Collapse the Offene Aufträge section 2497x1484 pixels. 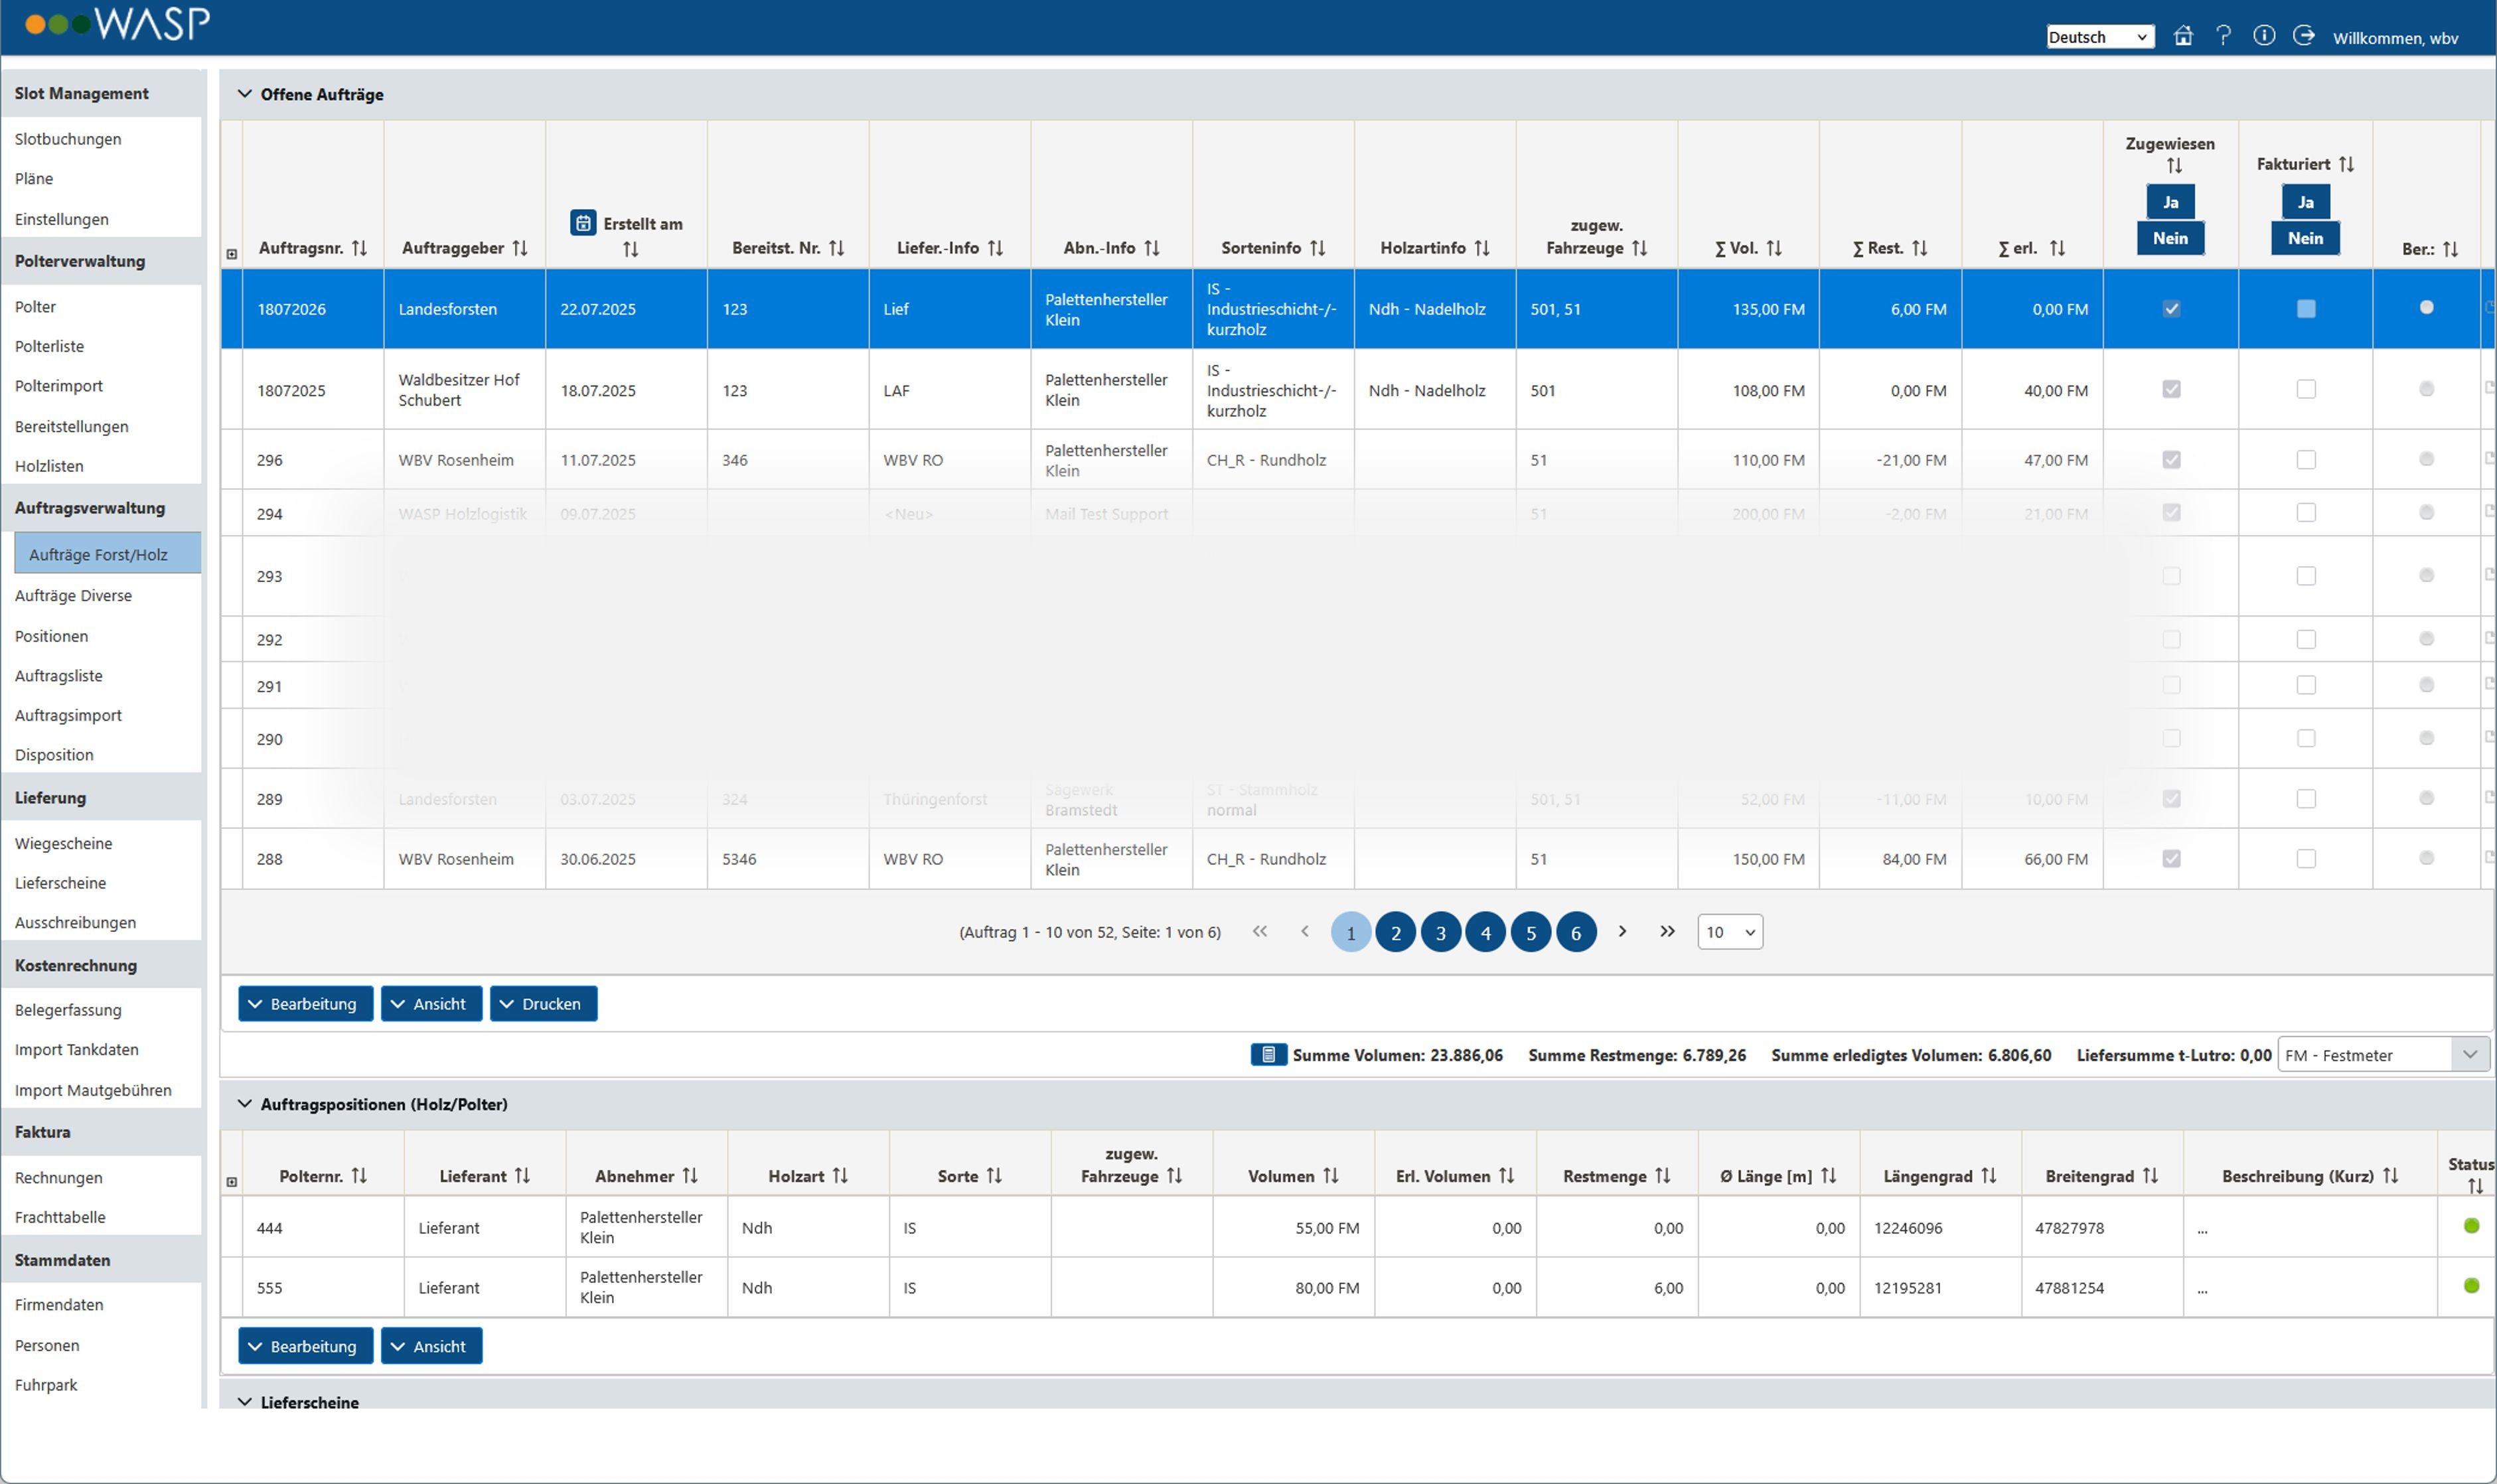[x=244, y=94]
